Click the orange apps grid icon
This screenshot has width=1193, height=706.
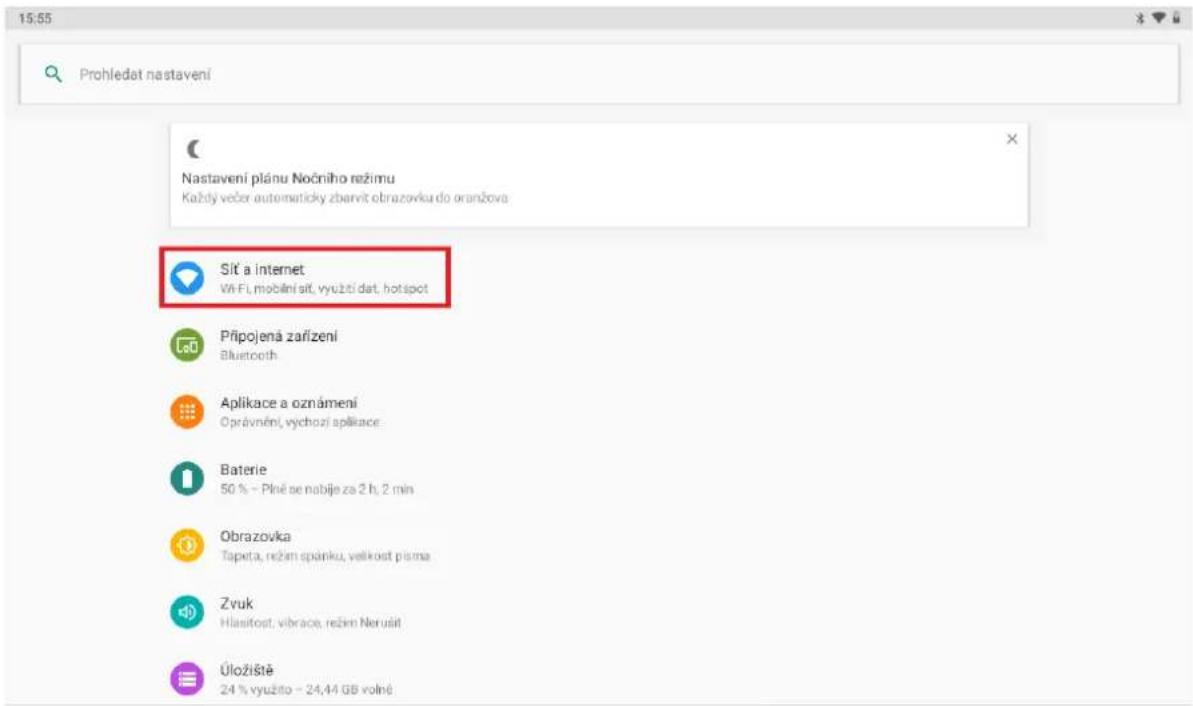pos(186,412)
